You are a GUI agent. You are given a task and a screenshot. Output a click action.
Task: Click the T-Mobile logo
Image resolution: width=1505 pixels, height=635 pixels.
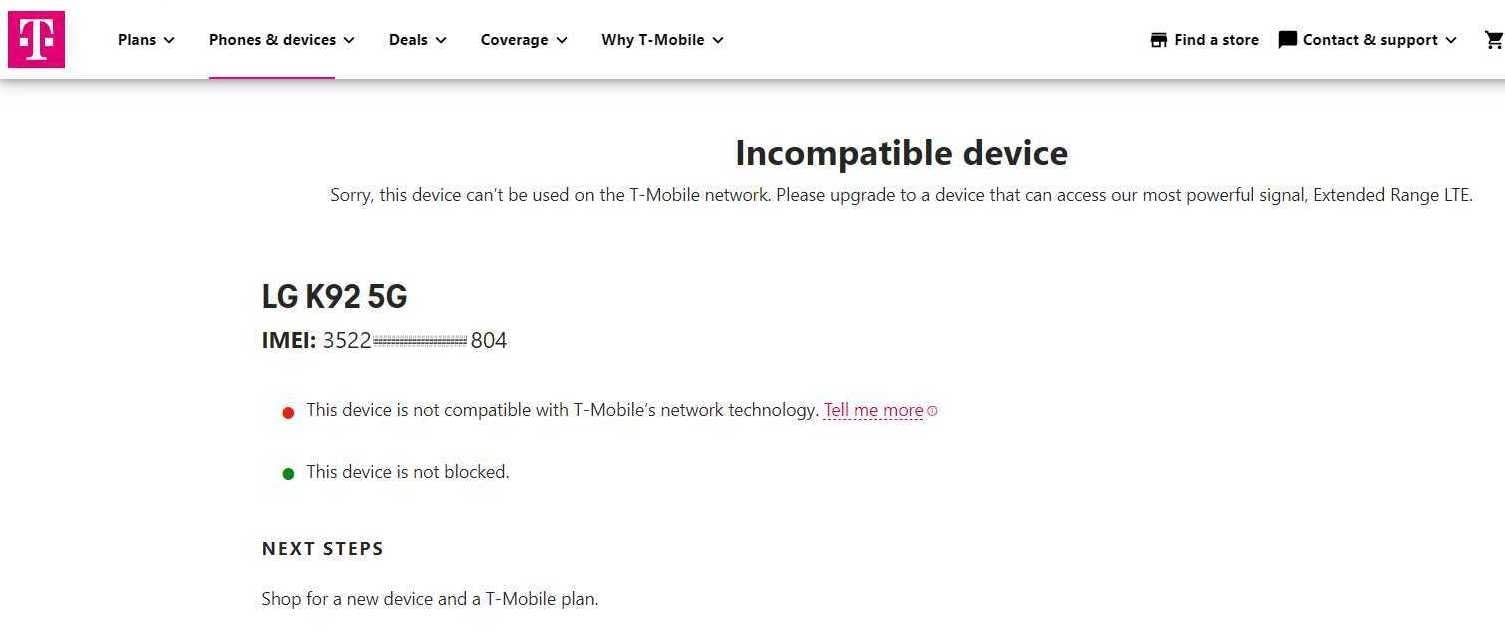pyautogui.click(x=36, y=40)
